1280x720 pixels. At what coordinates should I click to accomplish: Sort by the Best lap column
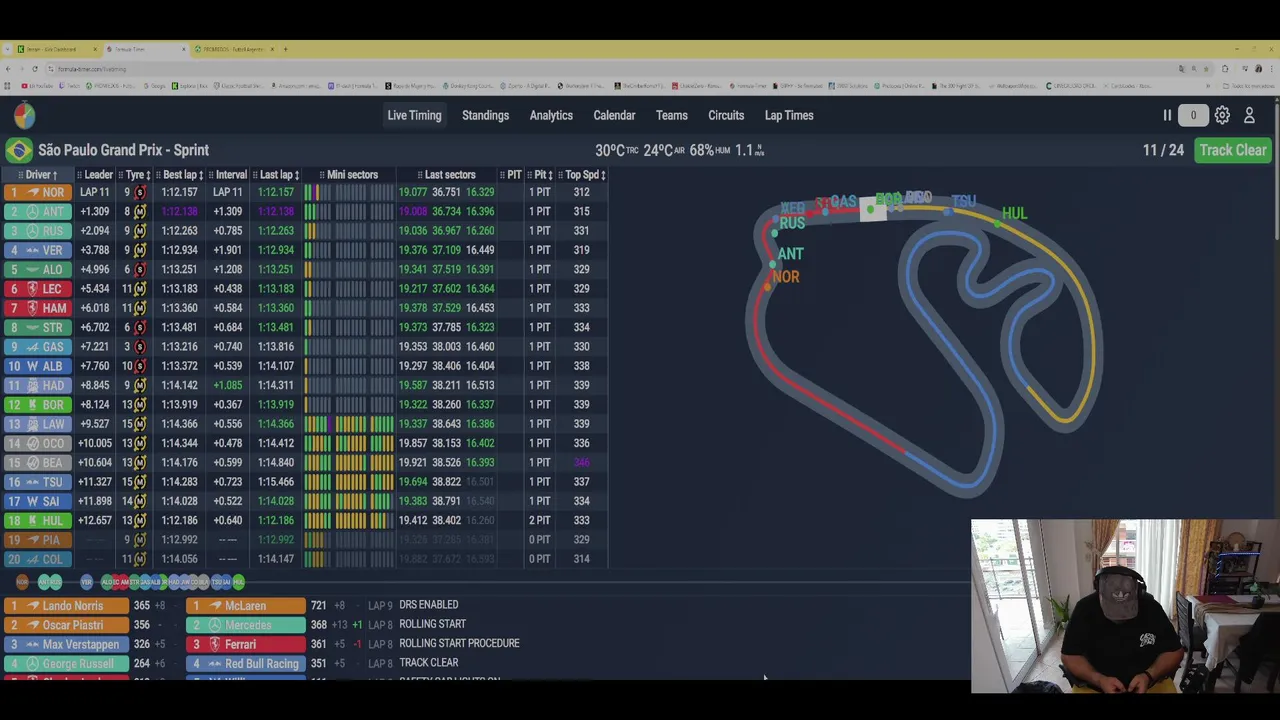[x=181, y=175]
